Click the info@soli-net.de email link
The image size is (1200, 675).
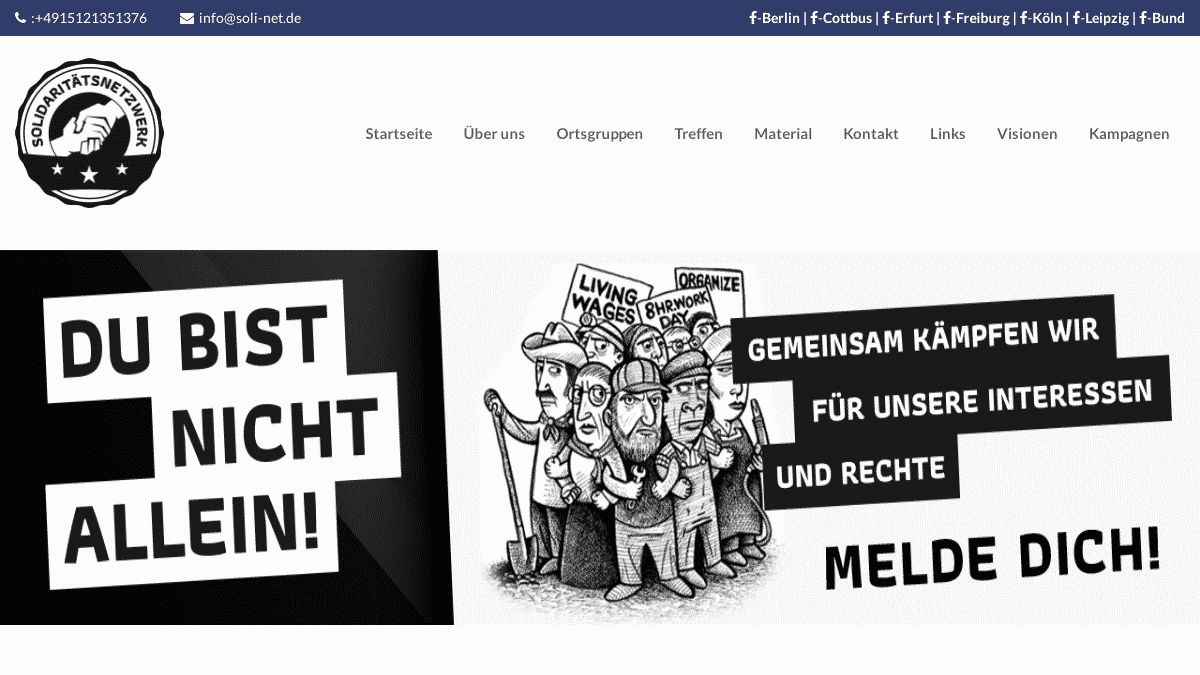pos(250,18)
